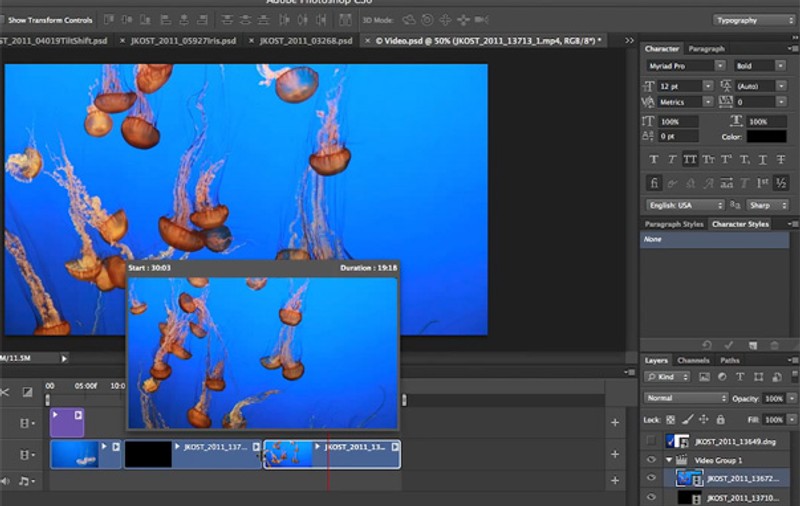The image size is (800, 506).
Task: Show more document tabs double-arrow
Action: point(630,40)
